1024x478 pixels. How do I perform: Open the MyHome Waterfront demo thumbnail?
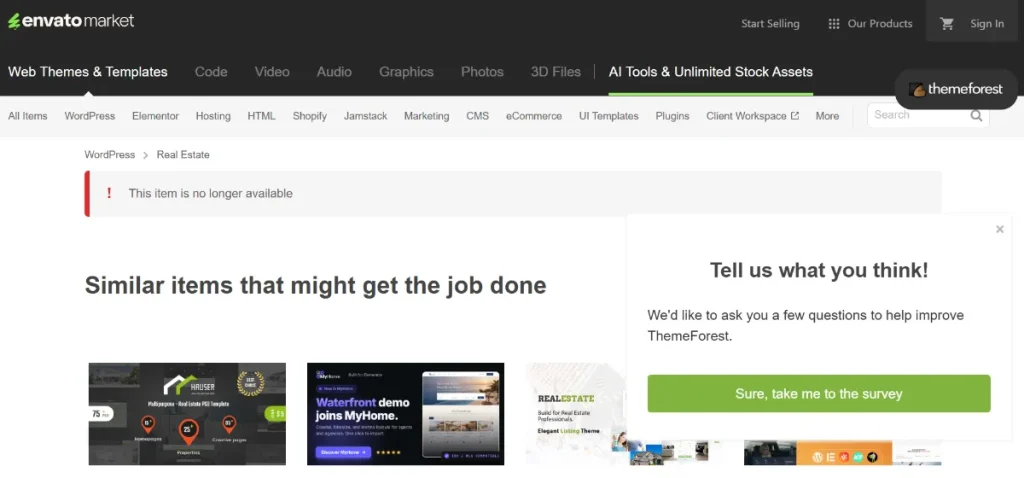tap(406, 414)
